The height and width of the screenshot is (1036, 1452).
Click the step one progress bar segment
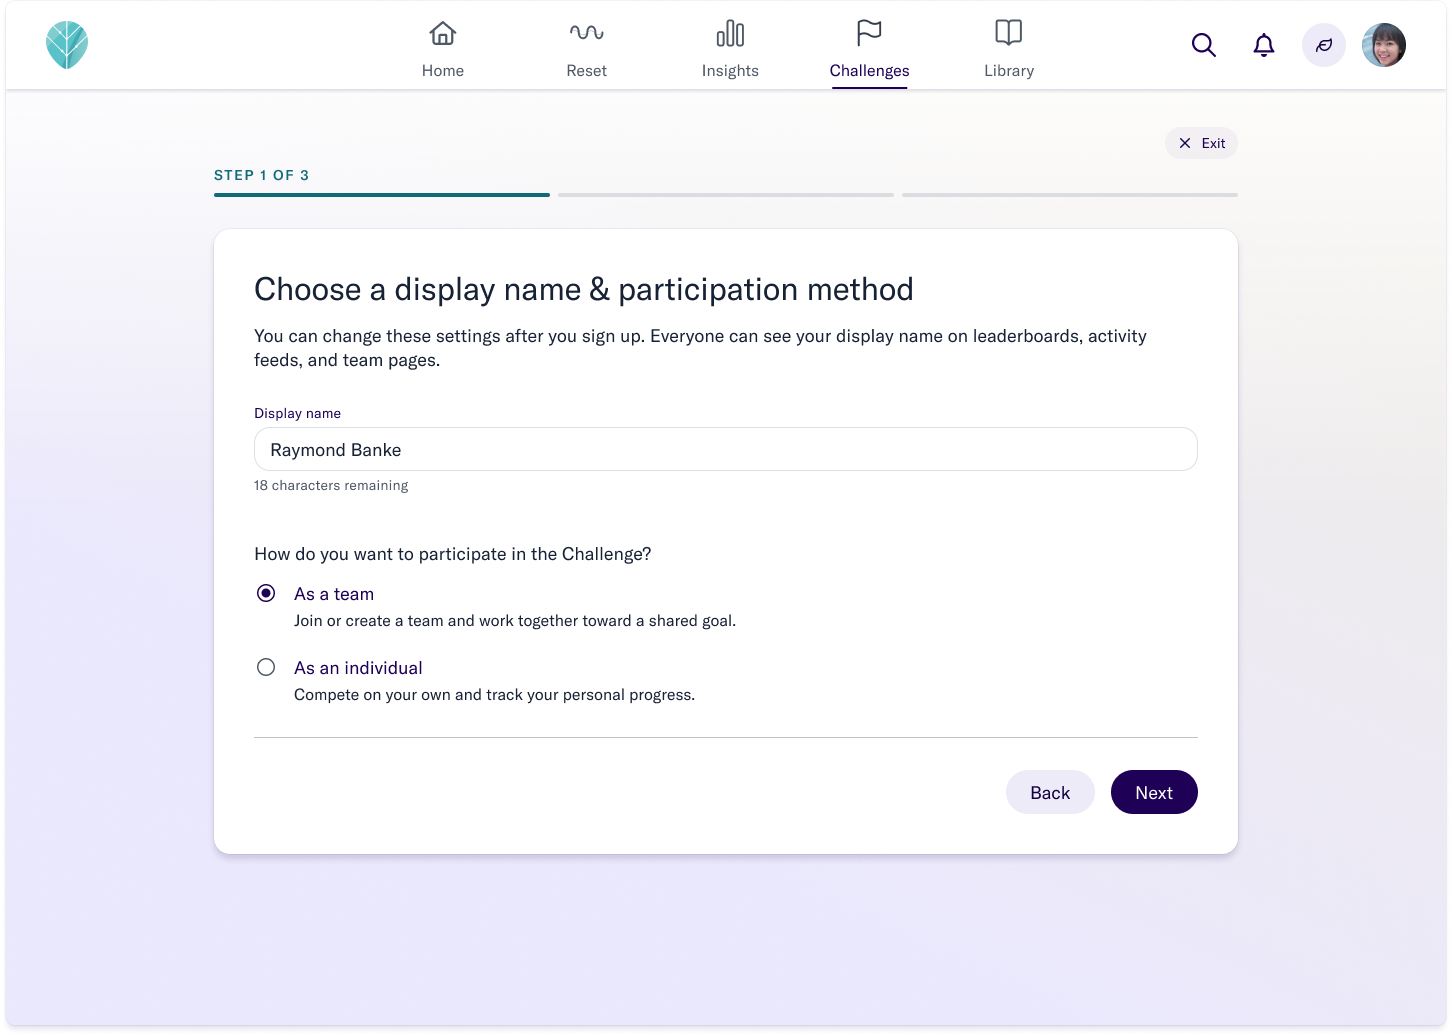[x=382, y=195]
